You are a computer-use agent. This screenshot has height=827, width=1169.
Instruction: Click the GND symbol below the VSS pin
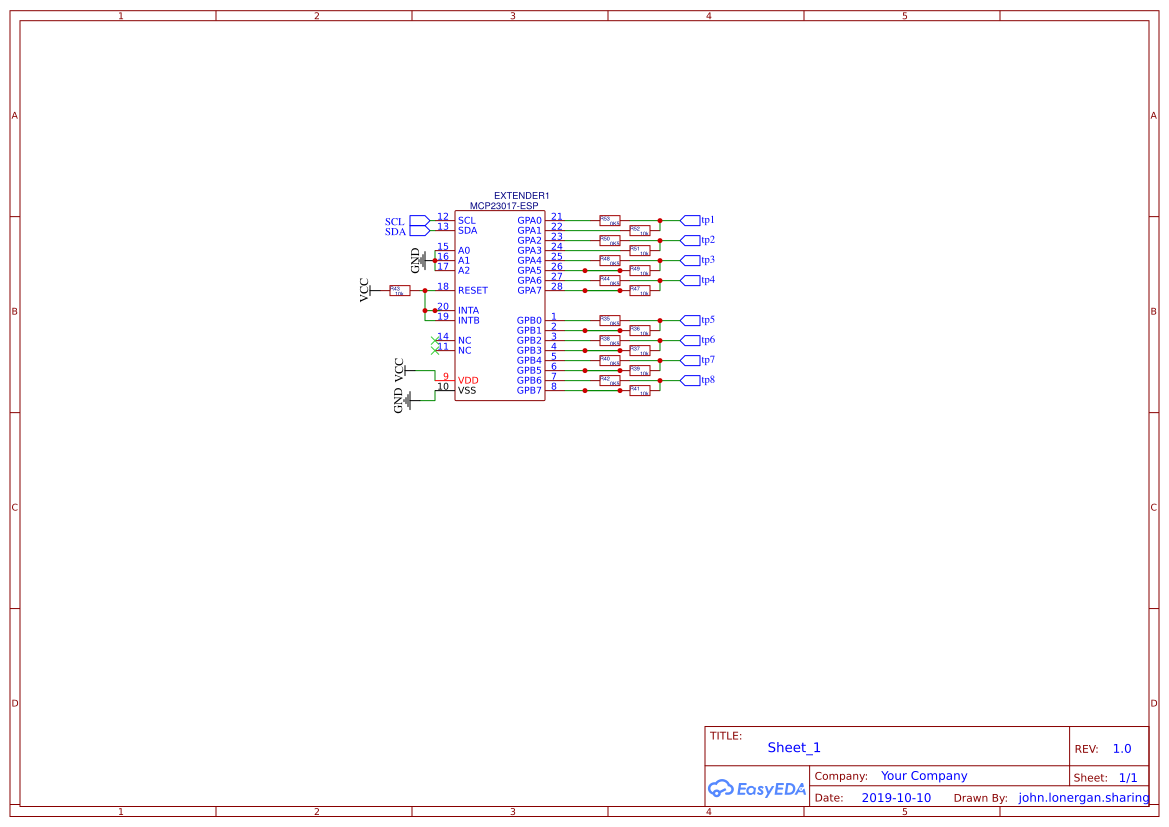tap(407, 400)
